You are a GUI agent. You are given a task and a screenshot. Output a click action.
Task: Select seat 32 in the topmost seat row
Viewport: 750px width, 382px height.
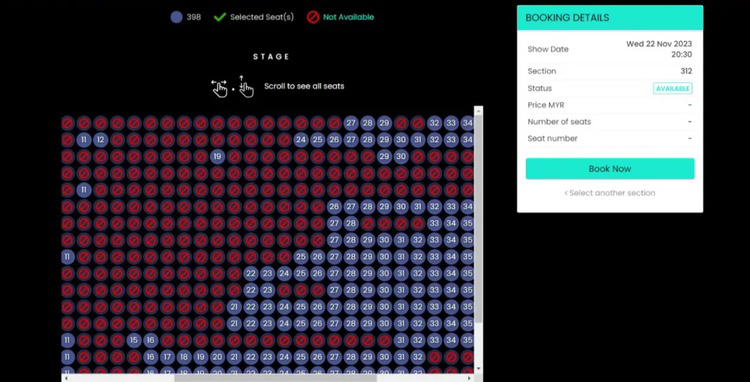click(434, 123)
